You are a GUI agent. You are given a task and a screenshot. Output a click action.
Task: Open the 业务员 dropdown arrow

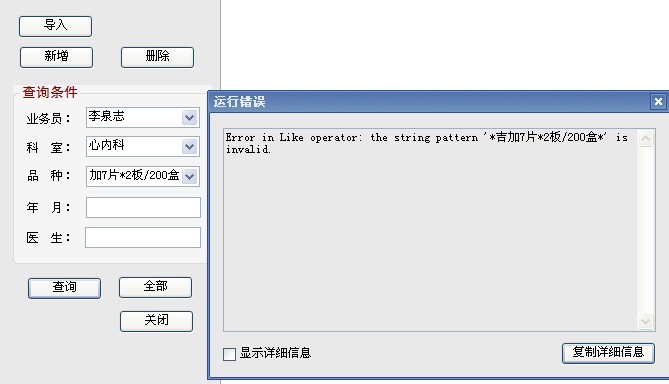tap(189, 117)
